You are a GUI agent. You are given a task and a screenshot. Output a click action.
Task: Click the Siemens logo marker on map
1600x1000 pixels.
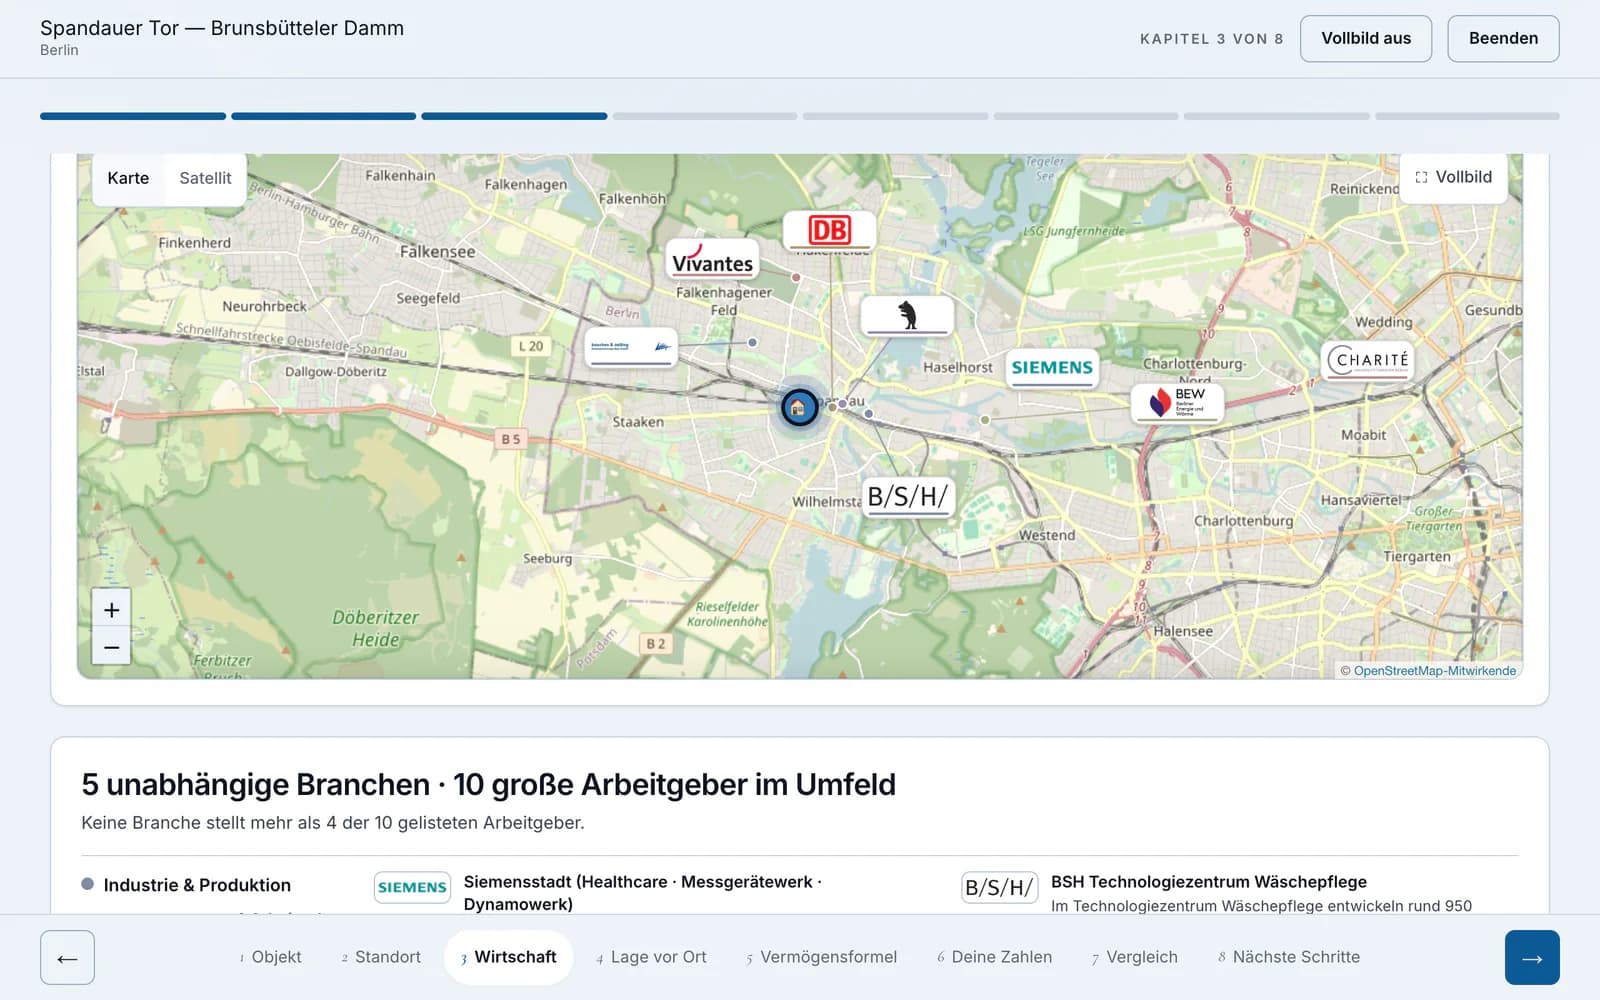(1052, 368)
